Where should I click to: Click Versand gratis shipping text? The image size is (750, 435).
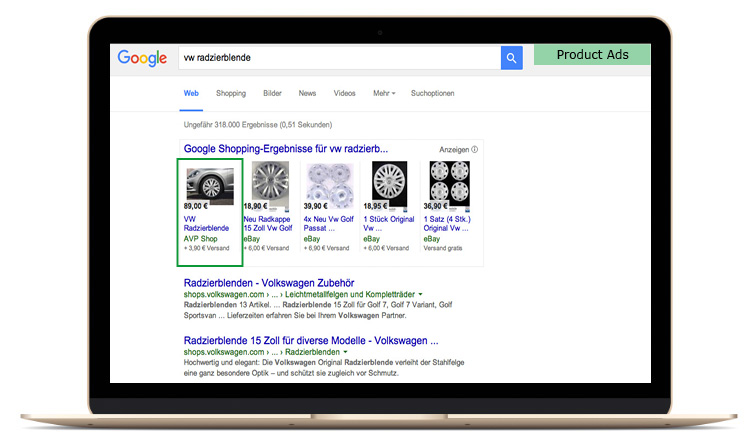[443, 248]
